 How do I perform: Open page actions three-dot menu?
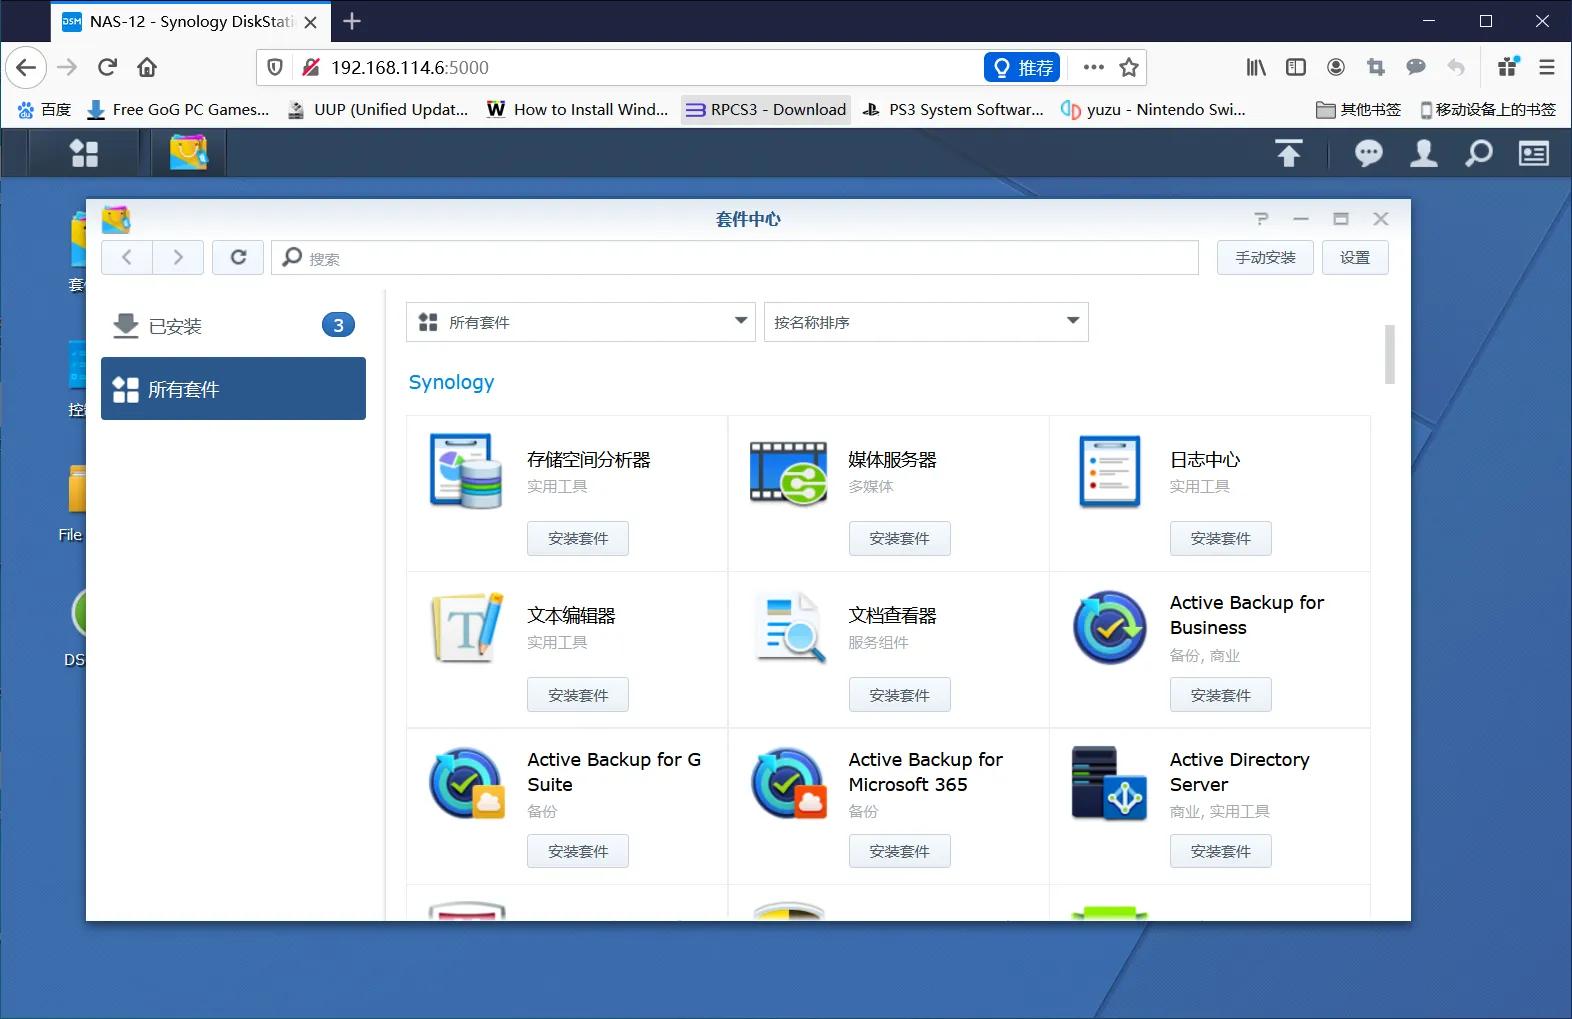point(1094,67)
